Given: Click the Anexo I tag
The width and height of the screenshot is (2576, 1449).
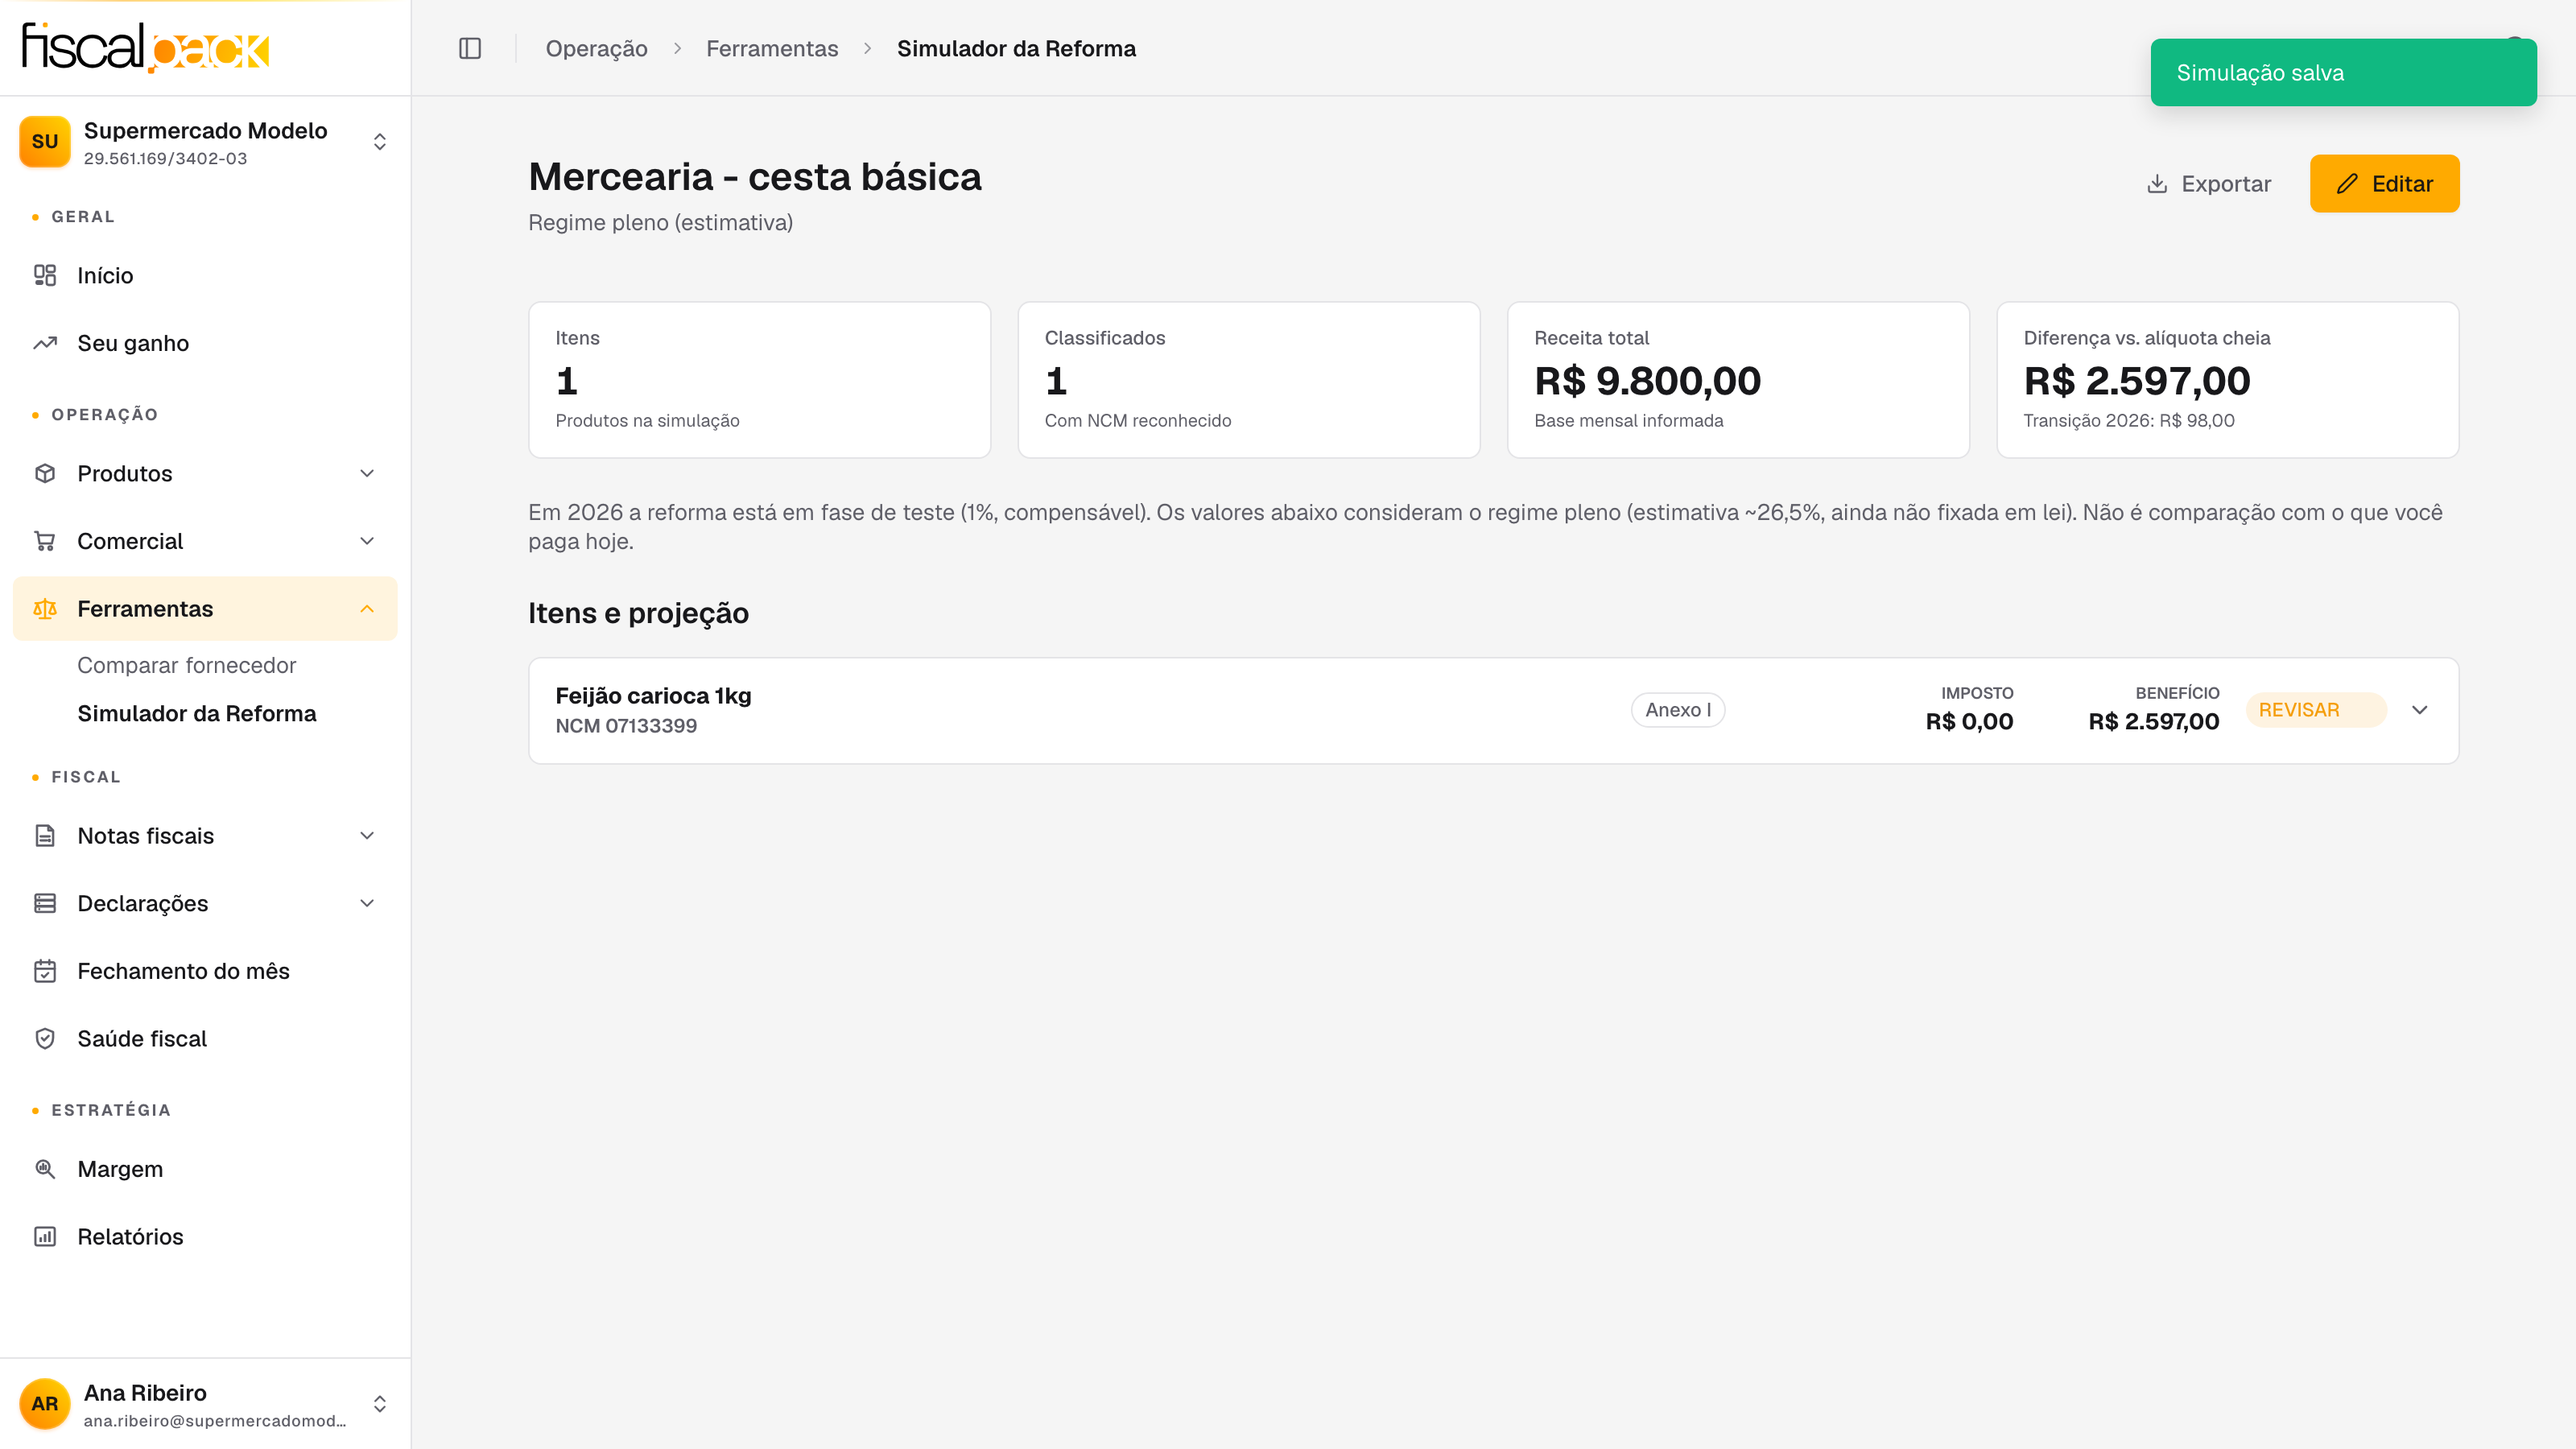Looking at the screenshot, I should [x=1678, y=710].
